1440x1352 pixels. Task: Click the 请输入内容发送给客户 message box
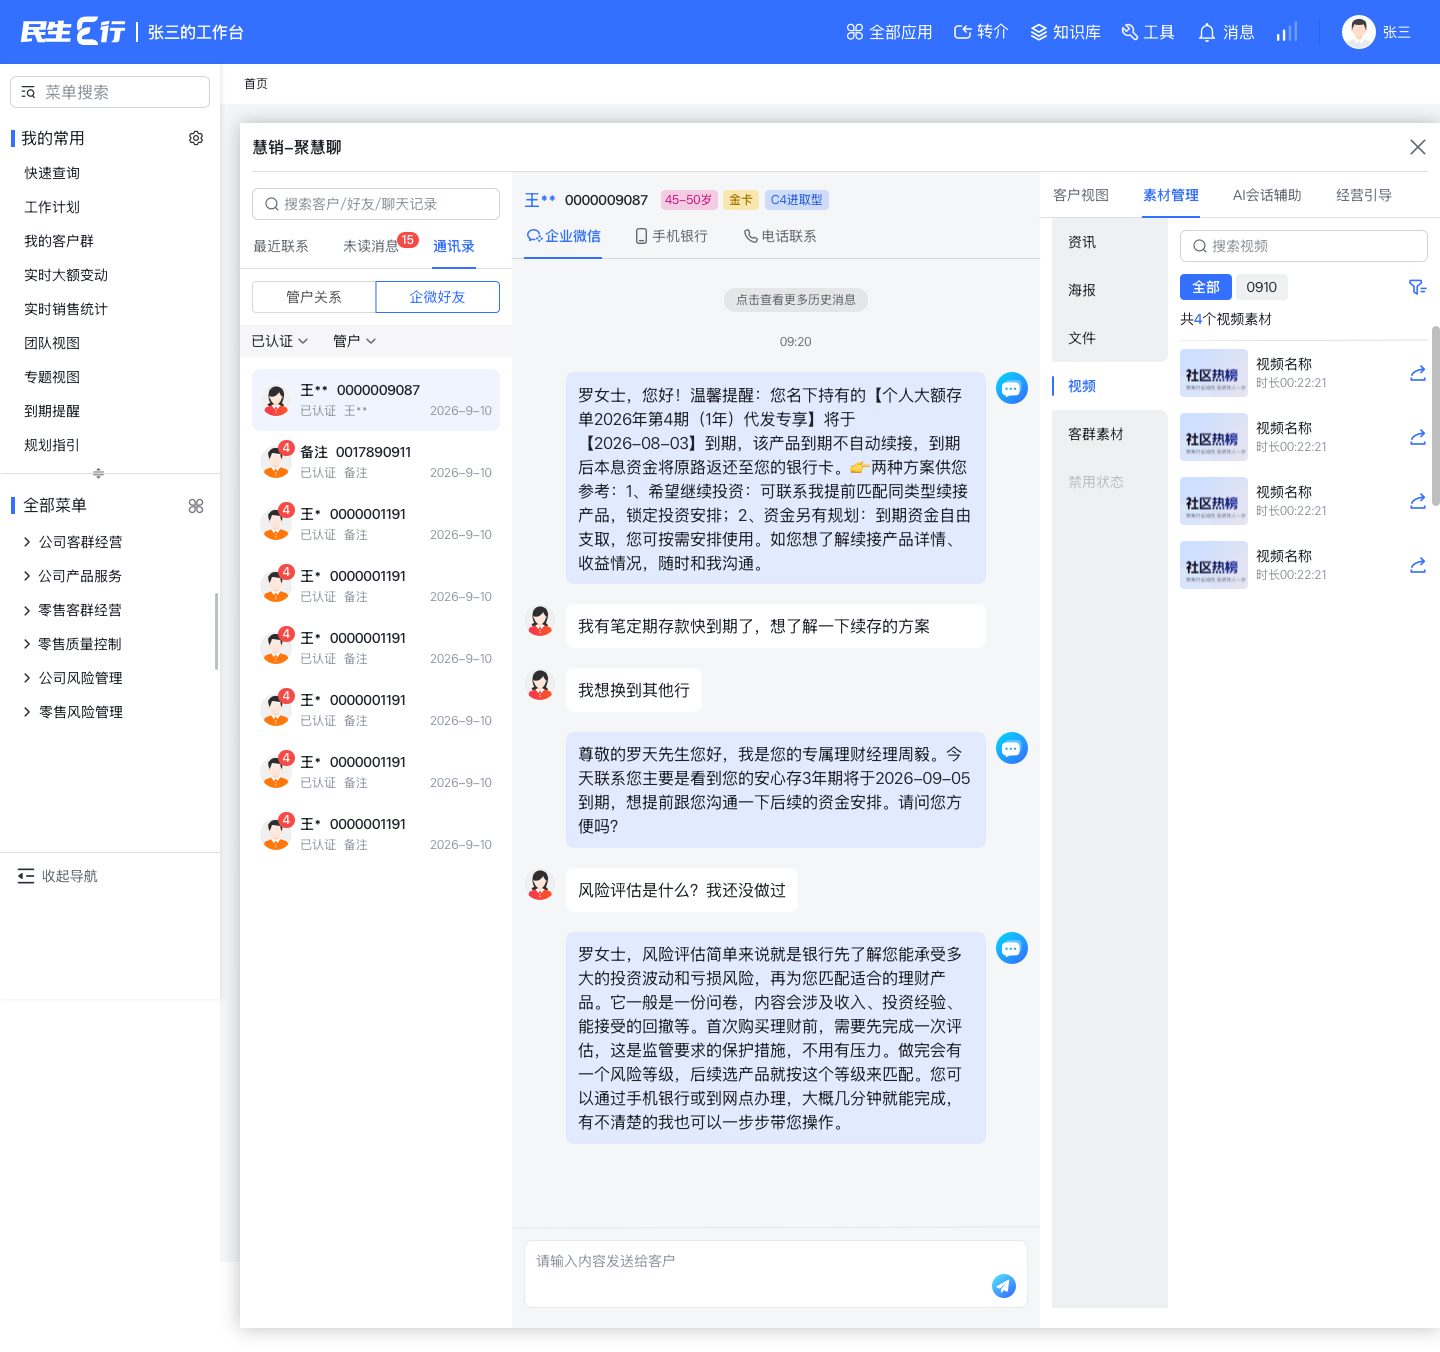(776, 1274)
